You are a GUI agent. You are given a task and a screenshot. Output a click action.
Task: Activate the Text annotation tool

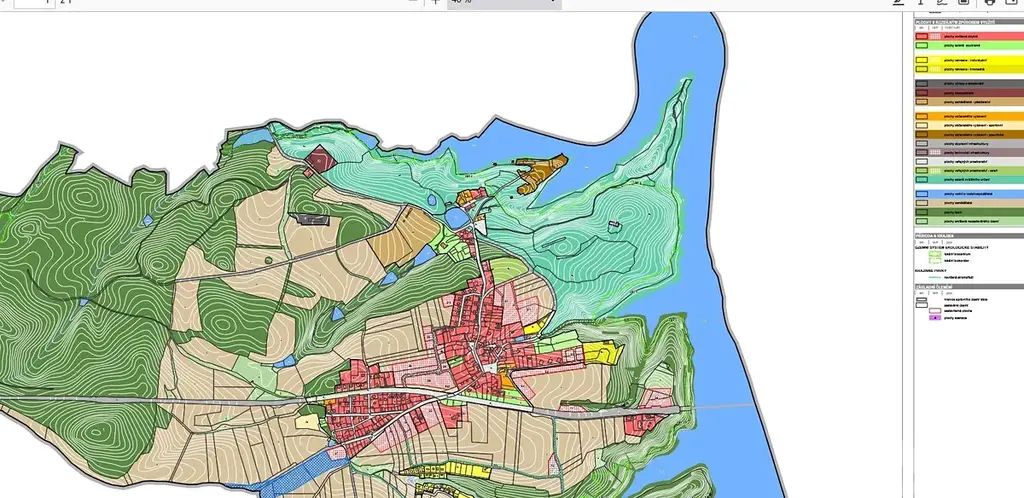[x=921, y=3]
